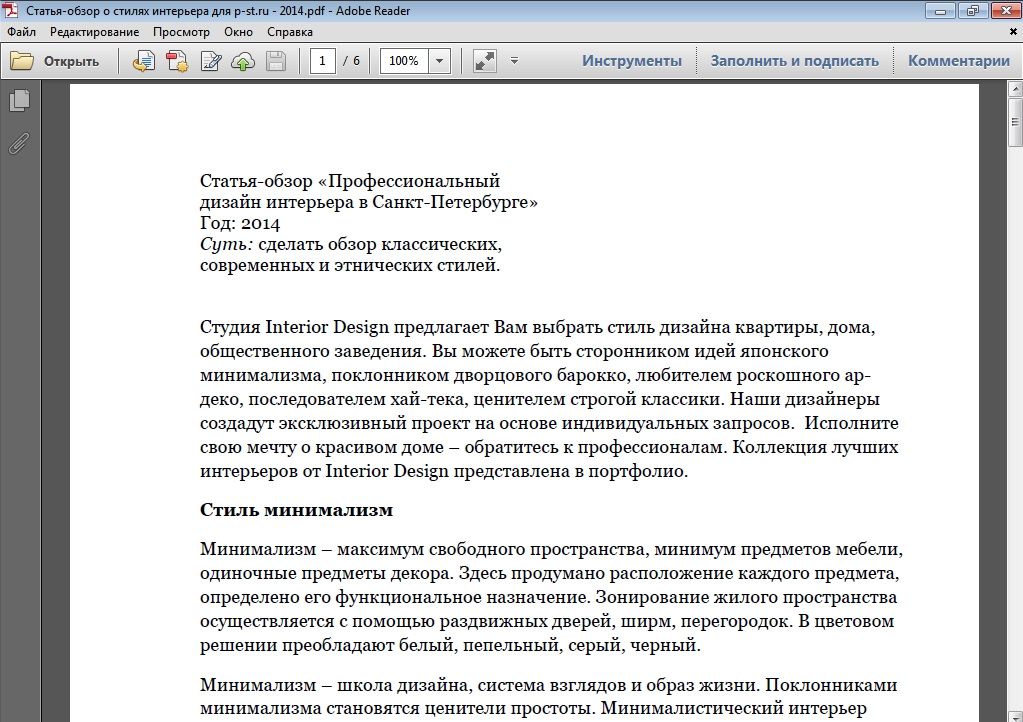Click line starting 'Студия Interior Design предлагает'
The width and height of the screenshot is (1023, 722).
tap(538, 327)
